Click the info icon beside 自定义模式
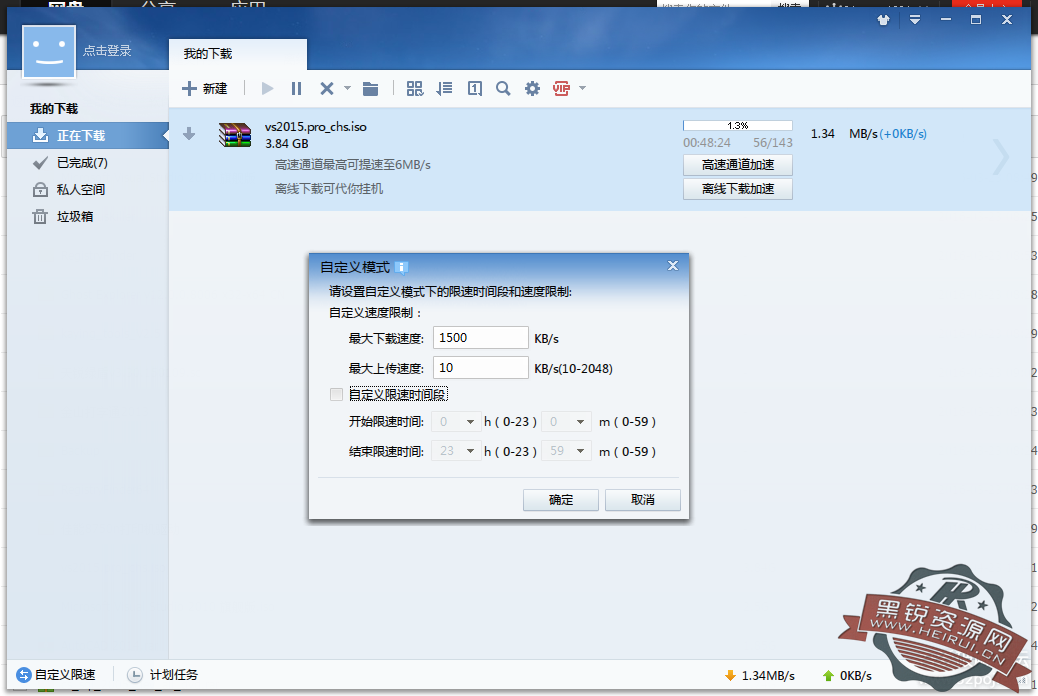This screenshot has height=696, width=1038. click(402, 268)
